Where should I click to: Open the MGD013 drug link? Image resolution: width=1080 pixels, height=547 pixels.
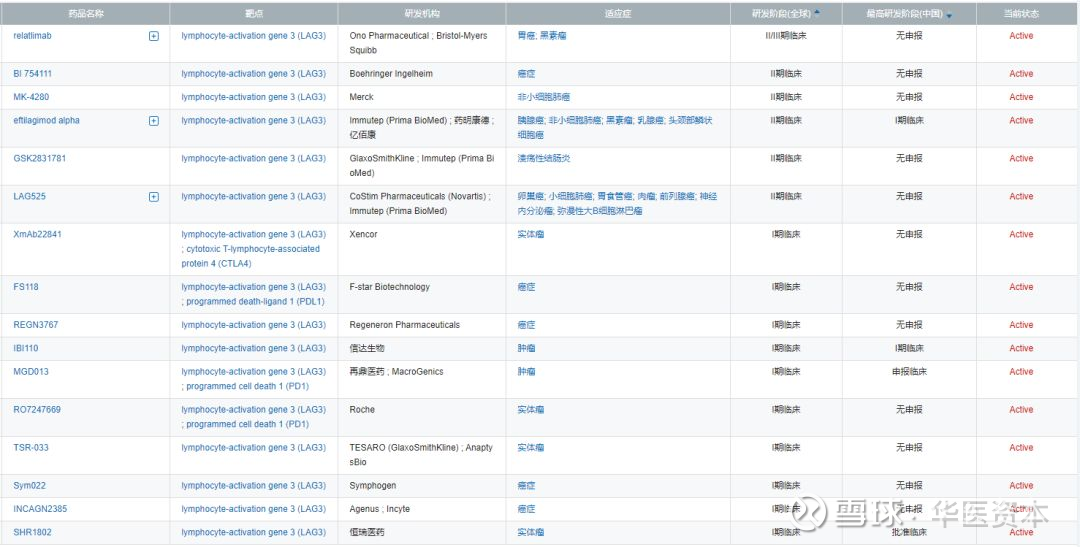pos(31,371)
